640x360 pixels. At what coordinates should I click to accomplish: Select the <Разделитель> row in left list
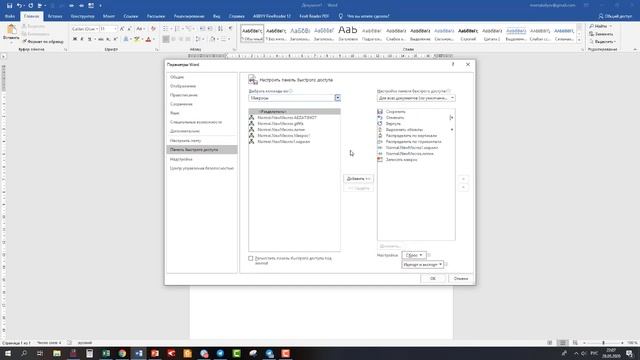pyautogui.click(x=294, y=111)
